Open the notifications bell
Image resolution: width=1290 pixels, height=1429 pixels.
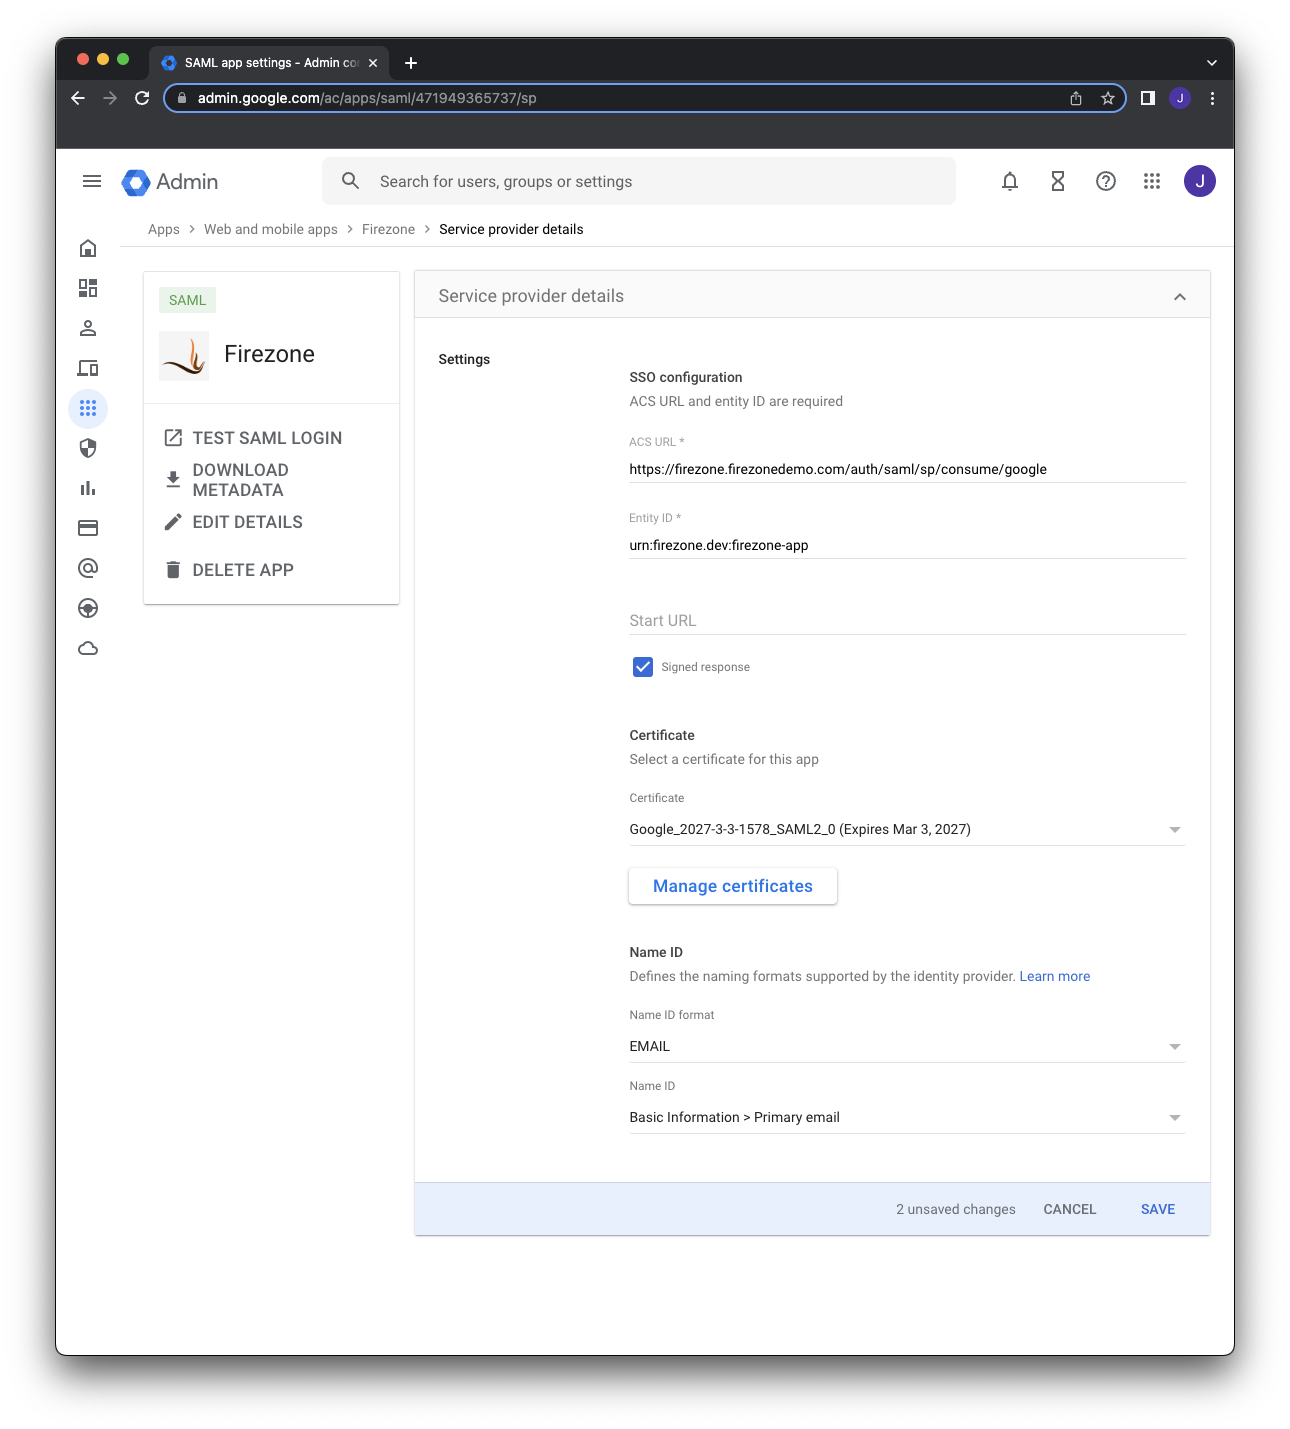[x=1009, y=181]
